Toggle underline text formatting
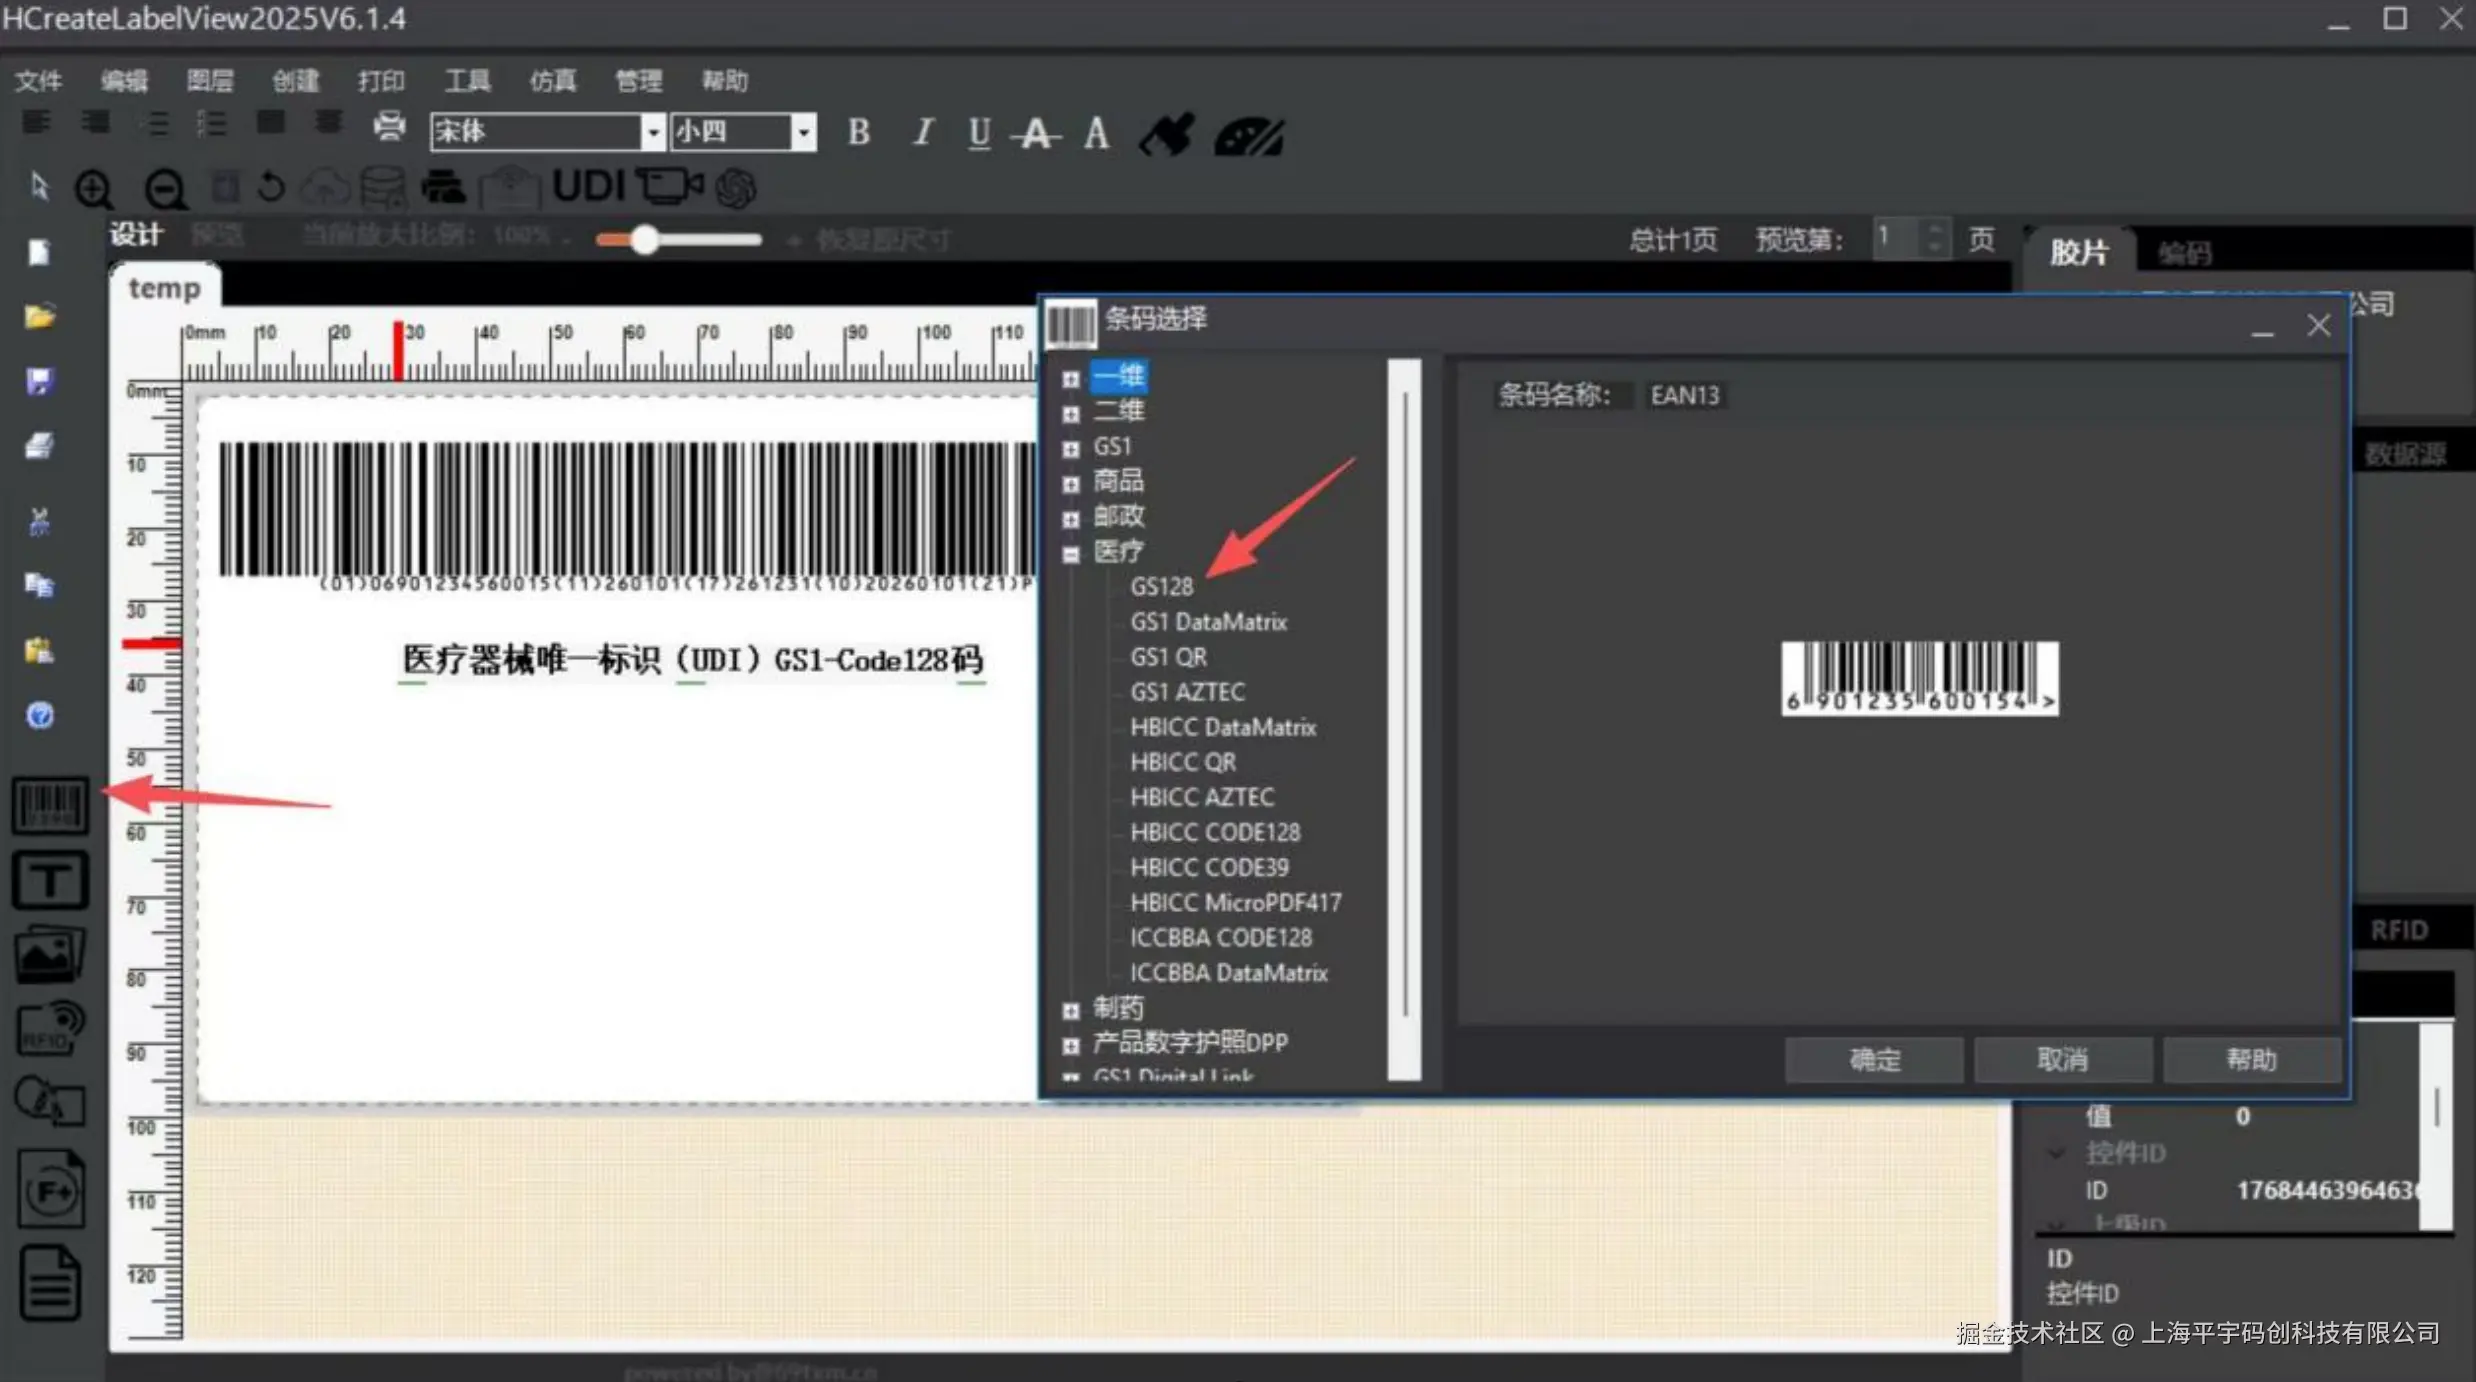 [979, 132]
